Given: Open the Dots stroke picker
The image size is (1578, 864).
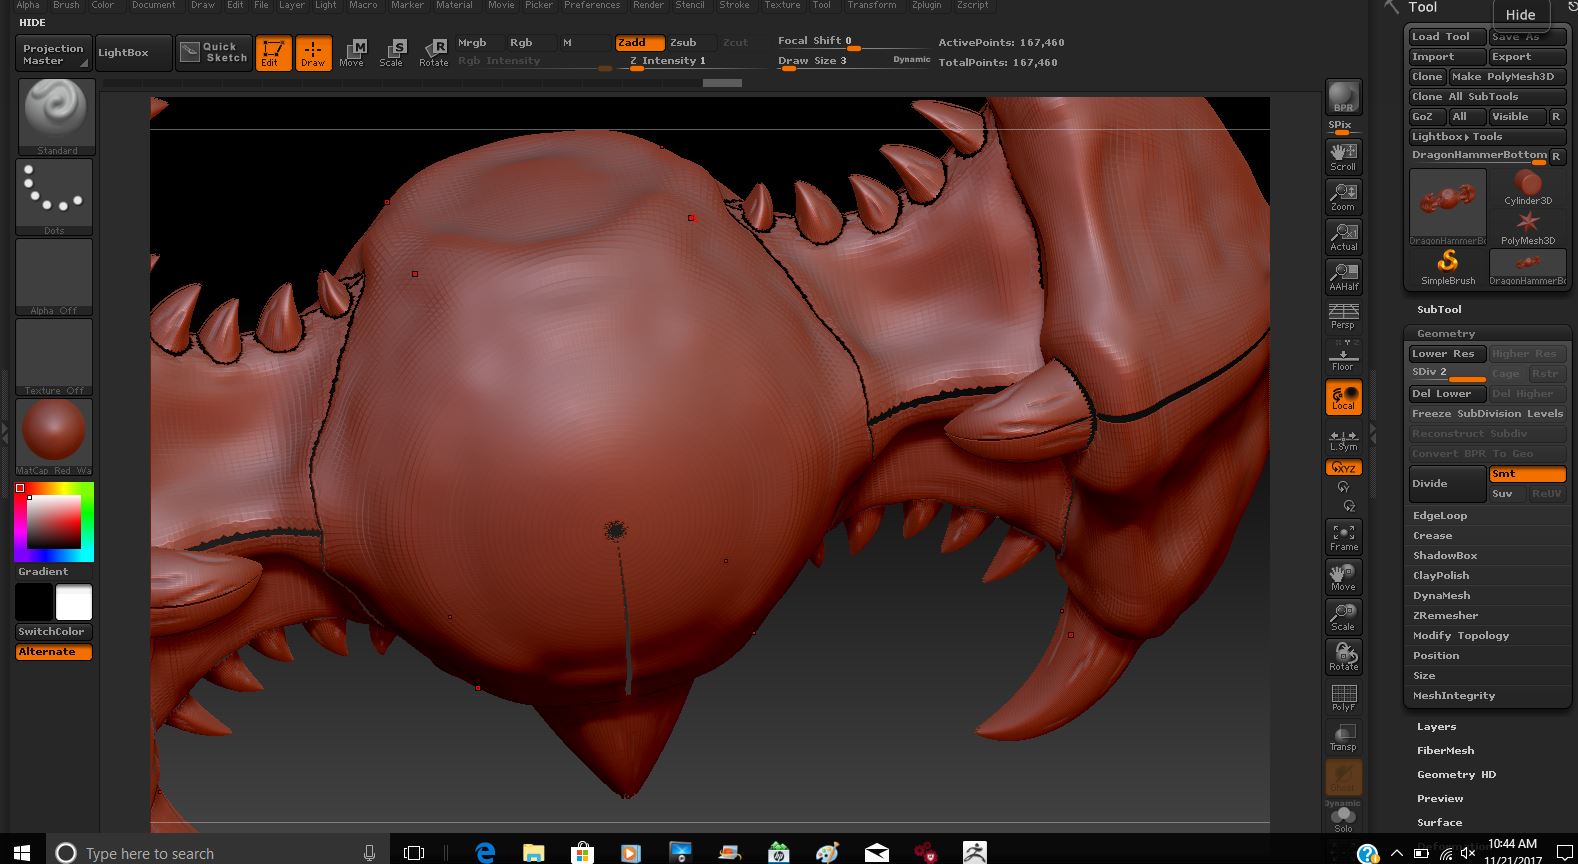Looking at the screenshot, I should click(56, 197).
